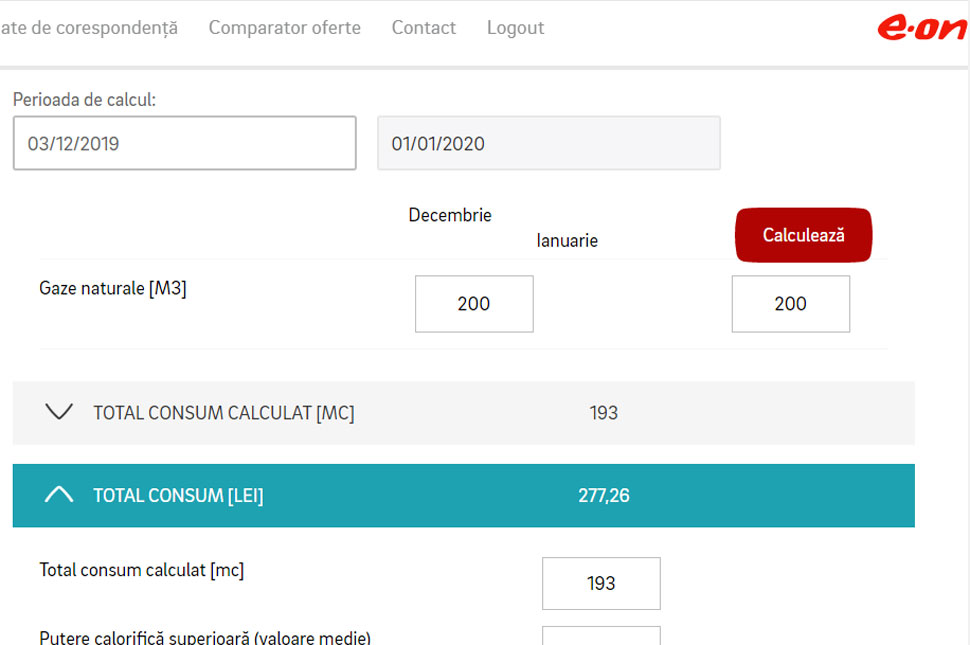Click the TOTAL CONSUM CALCULAT [MC] header text
The height and width of the screenshot is (645, 970).
click(223, 413)
